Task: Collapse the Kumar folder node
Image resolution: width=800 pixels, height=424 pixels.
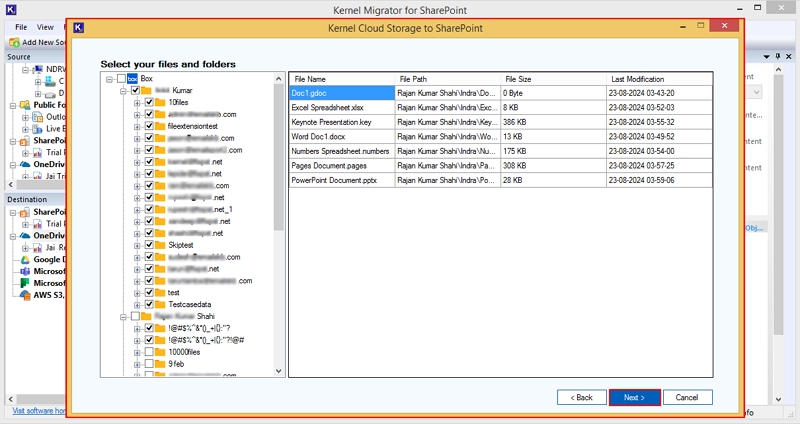Action: [x=123, y=91]
